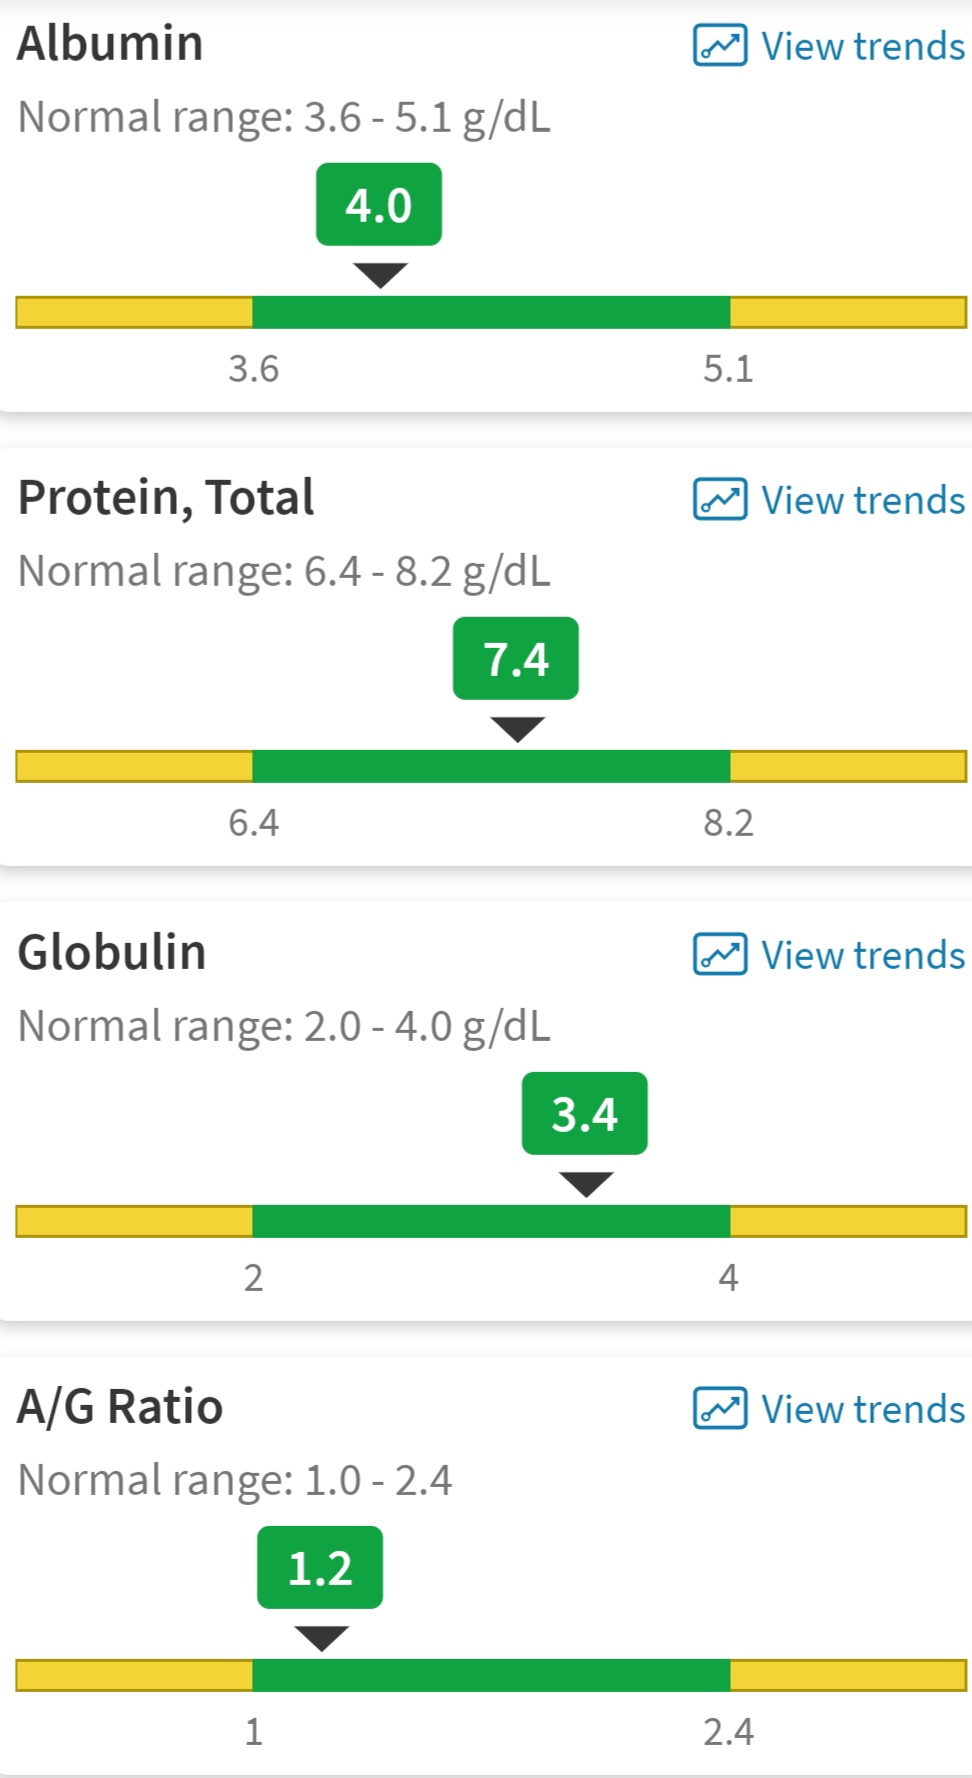Click the right yellow segment of Globulin bar
The height and width of the screenshot is (1778, 972).
pos(848,1221)
